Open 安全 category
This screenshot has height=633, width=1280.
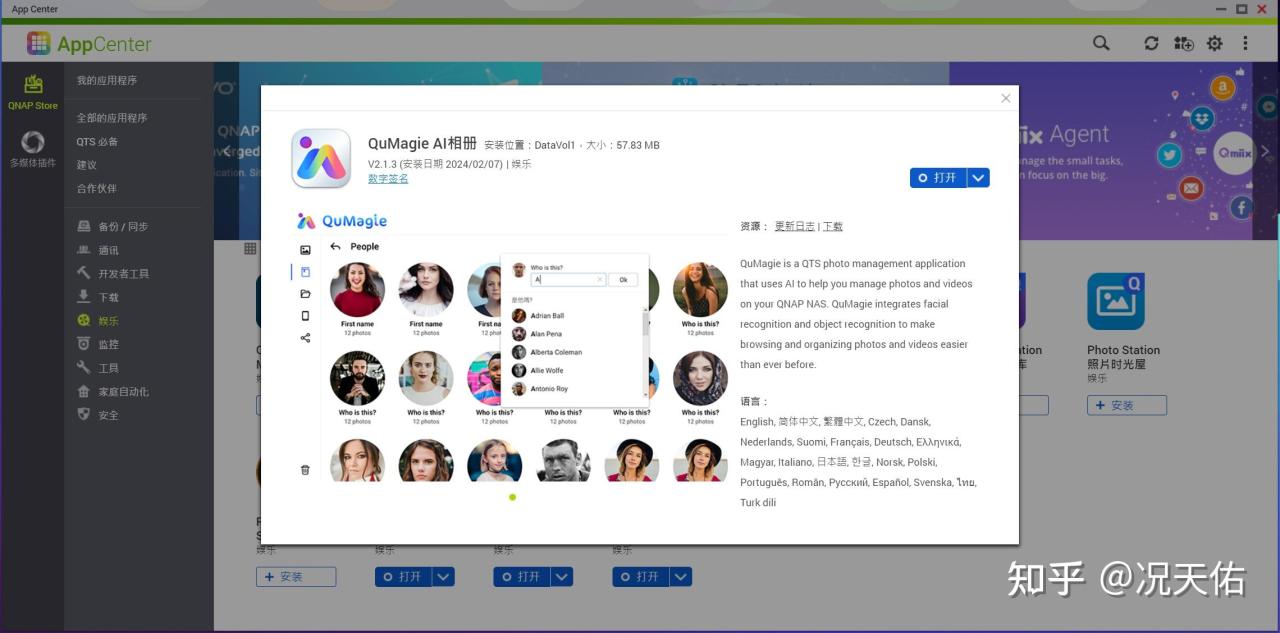point(98,415)
